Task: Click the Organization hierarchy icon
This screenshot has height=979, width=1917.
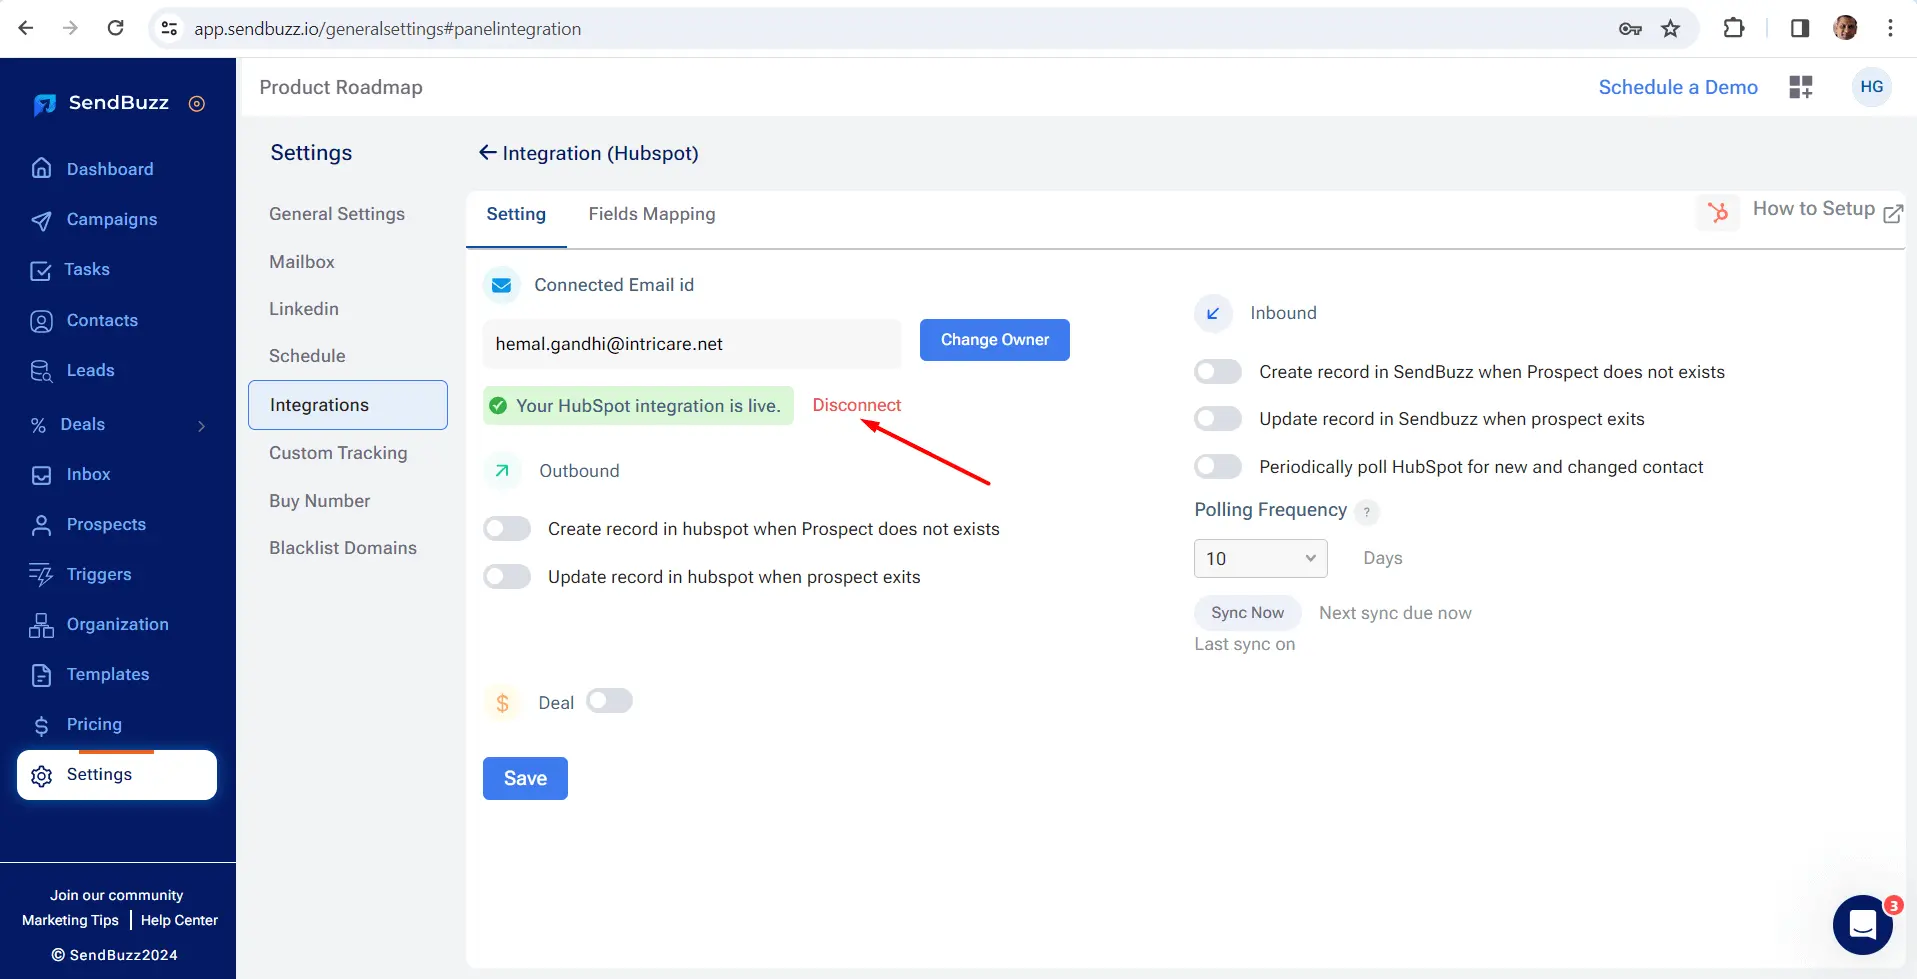Action: 42,625
